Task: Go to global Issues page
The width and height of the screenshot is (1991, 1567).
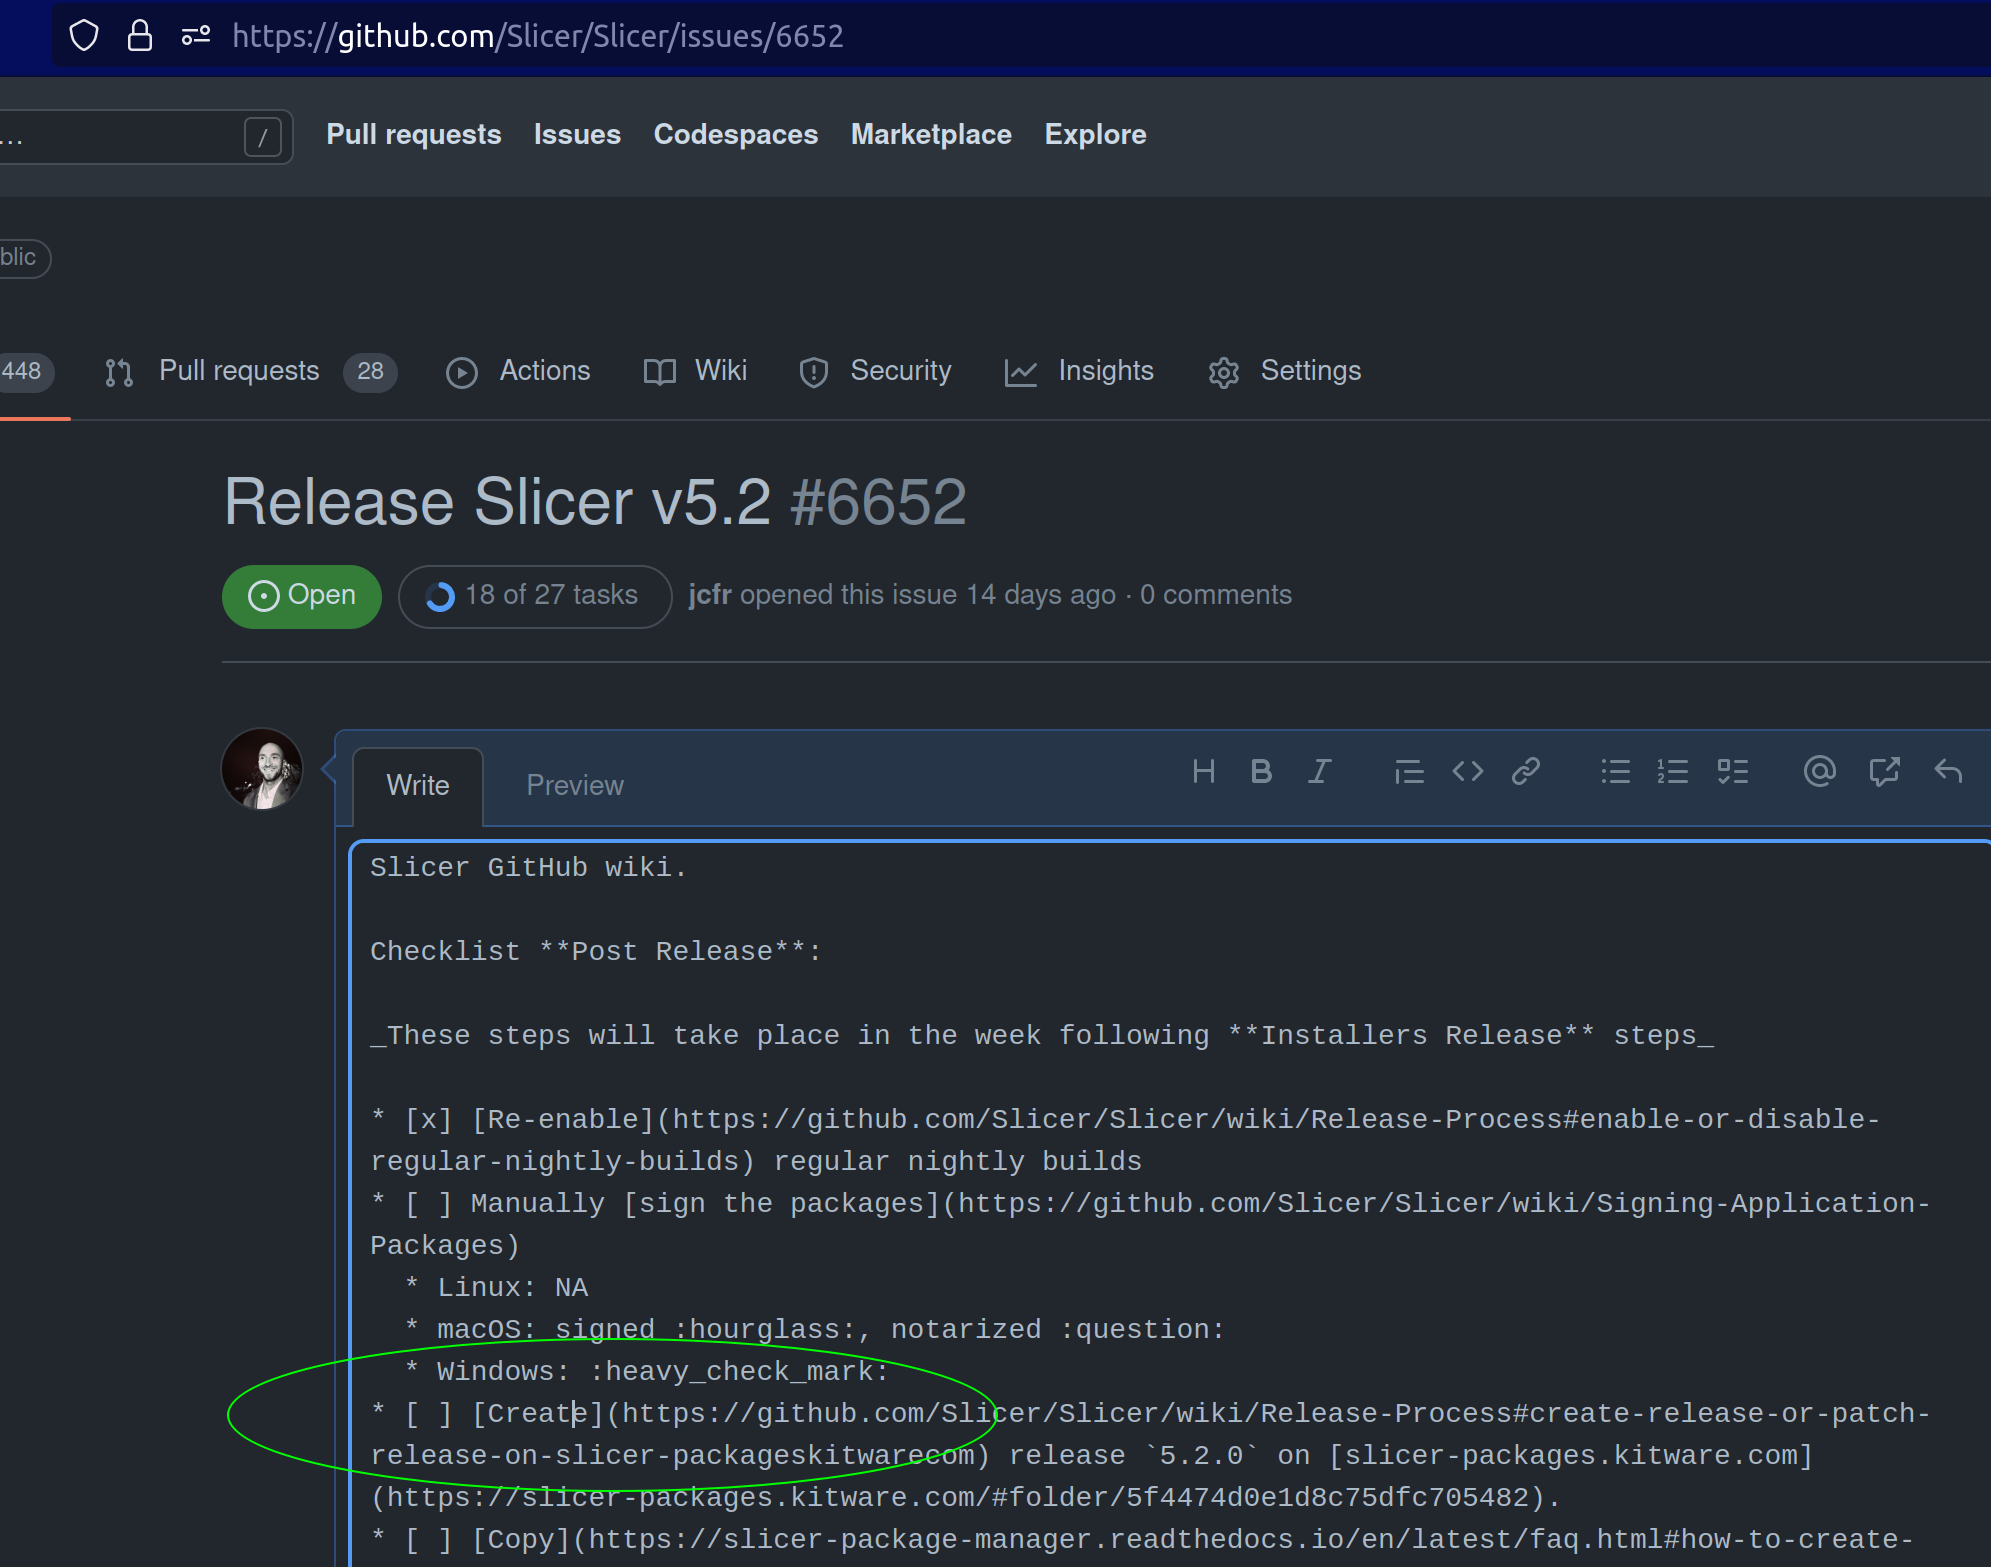Action: 577,134
